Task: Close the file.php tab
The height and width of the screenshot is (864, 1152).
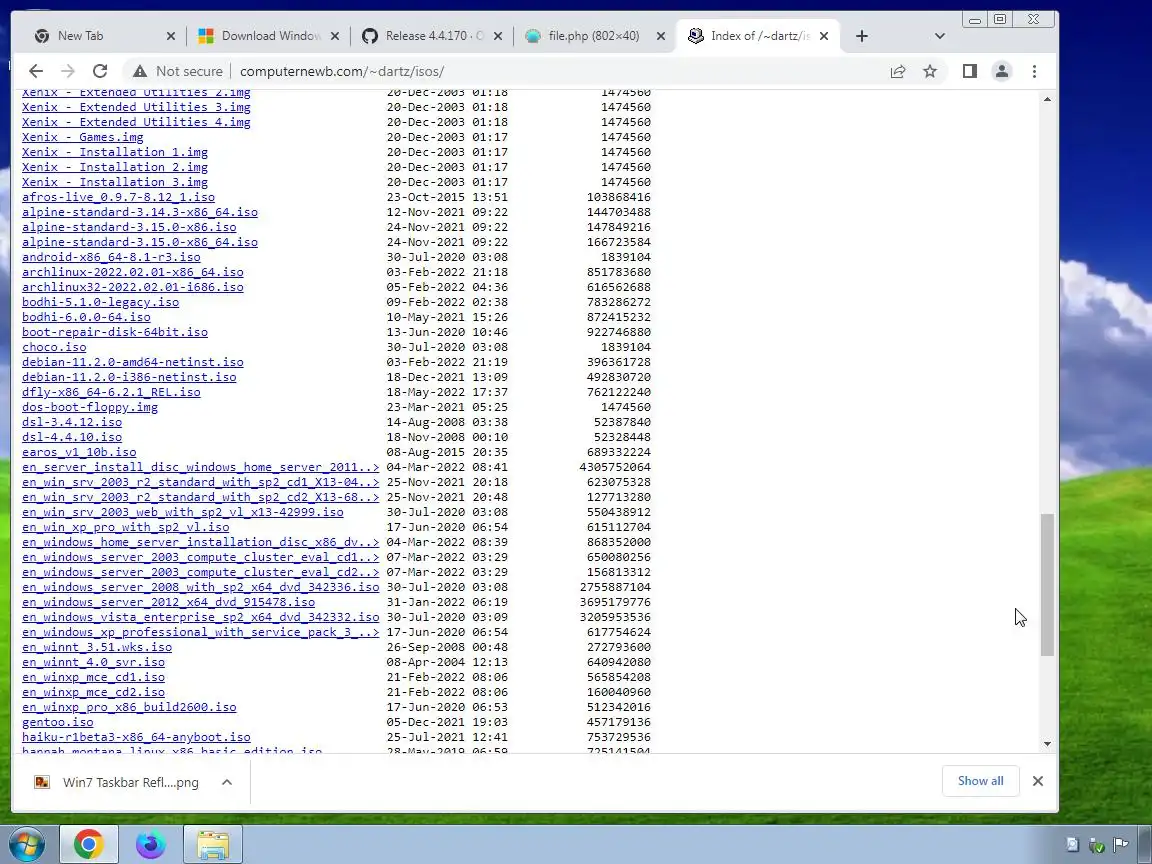Action: point(660,36)
